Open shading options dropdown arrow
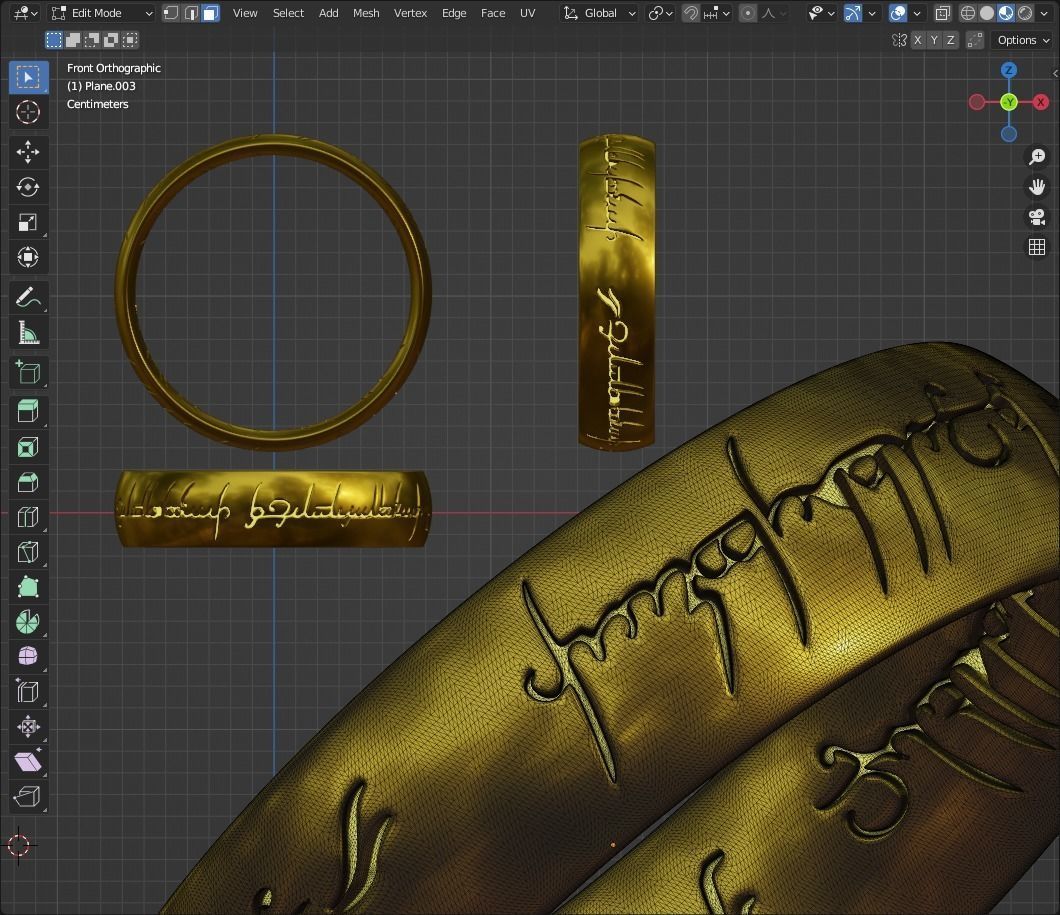 [1046, 13]
